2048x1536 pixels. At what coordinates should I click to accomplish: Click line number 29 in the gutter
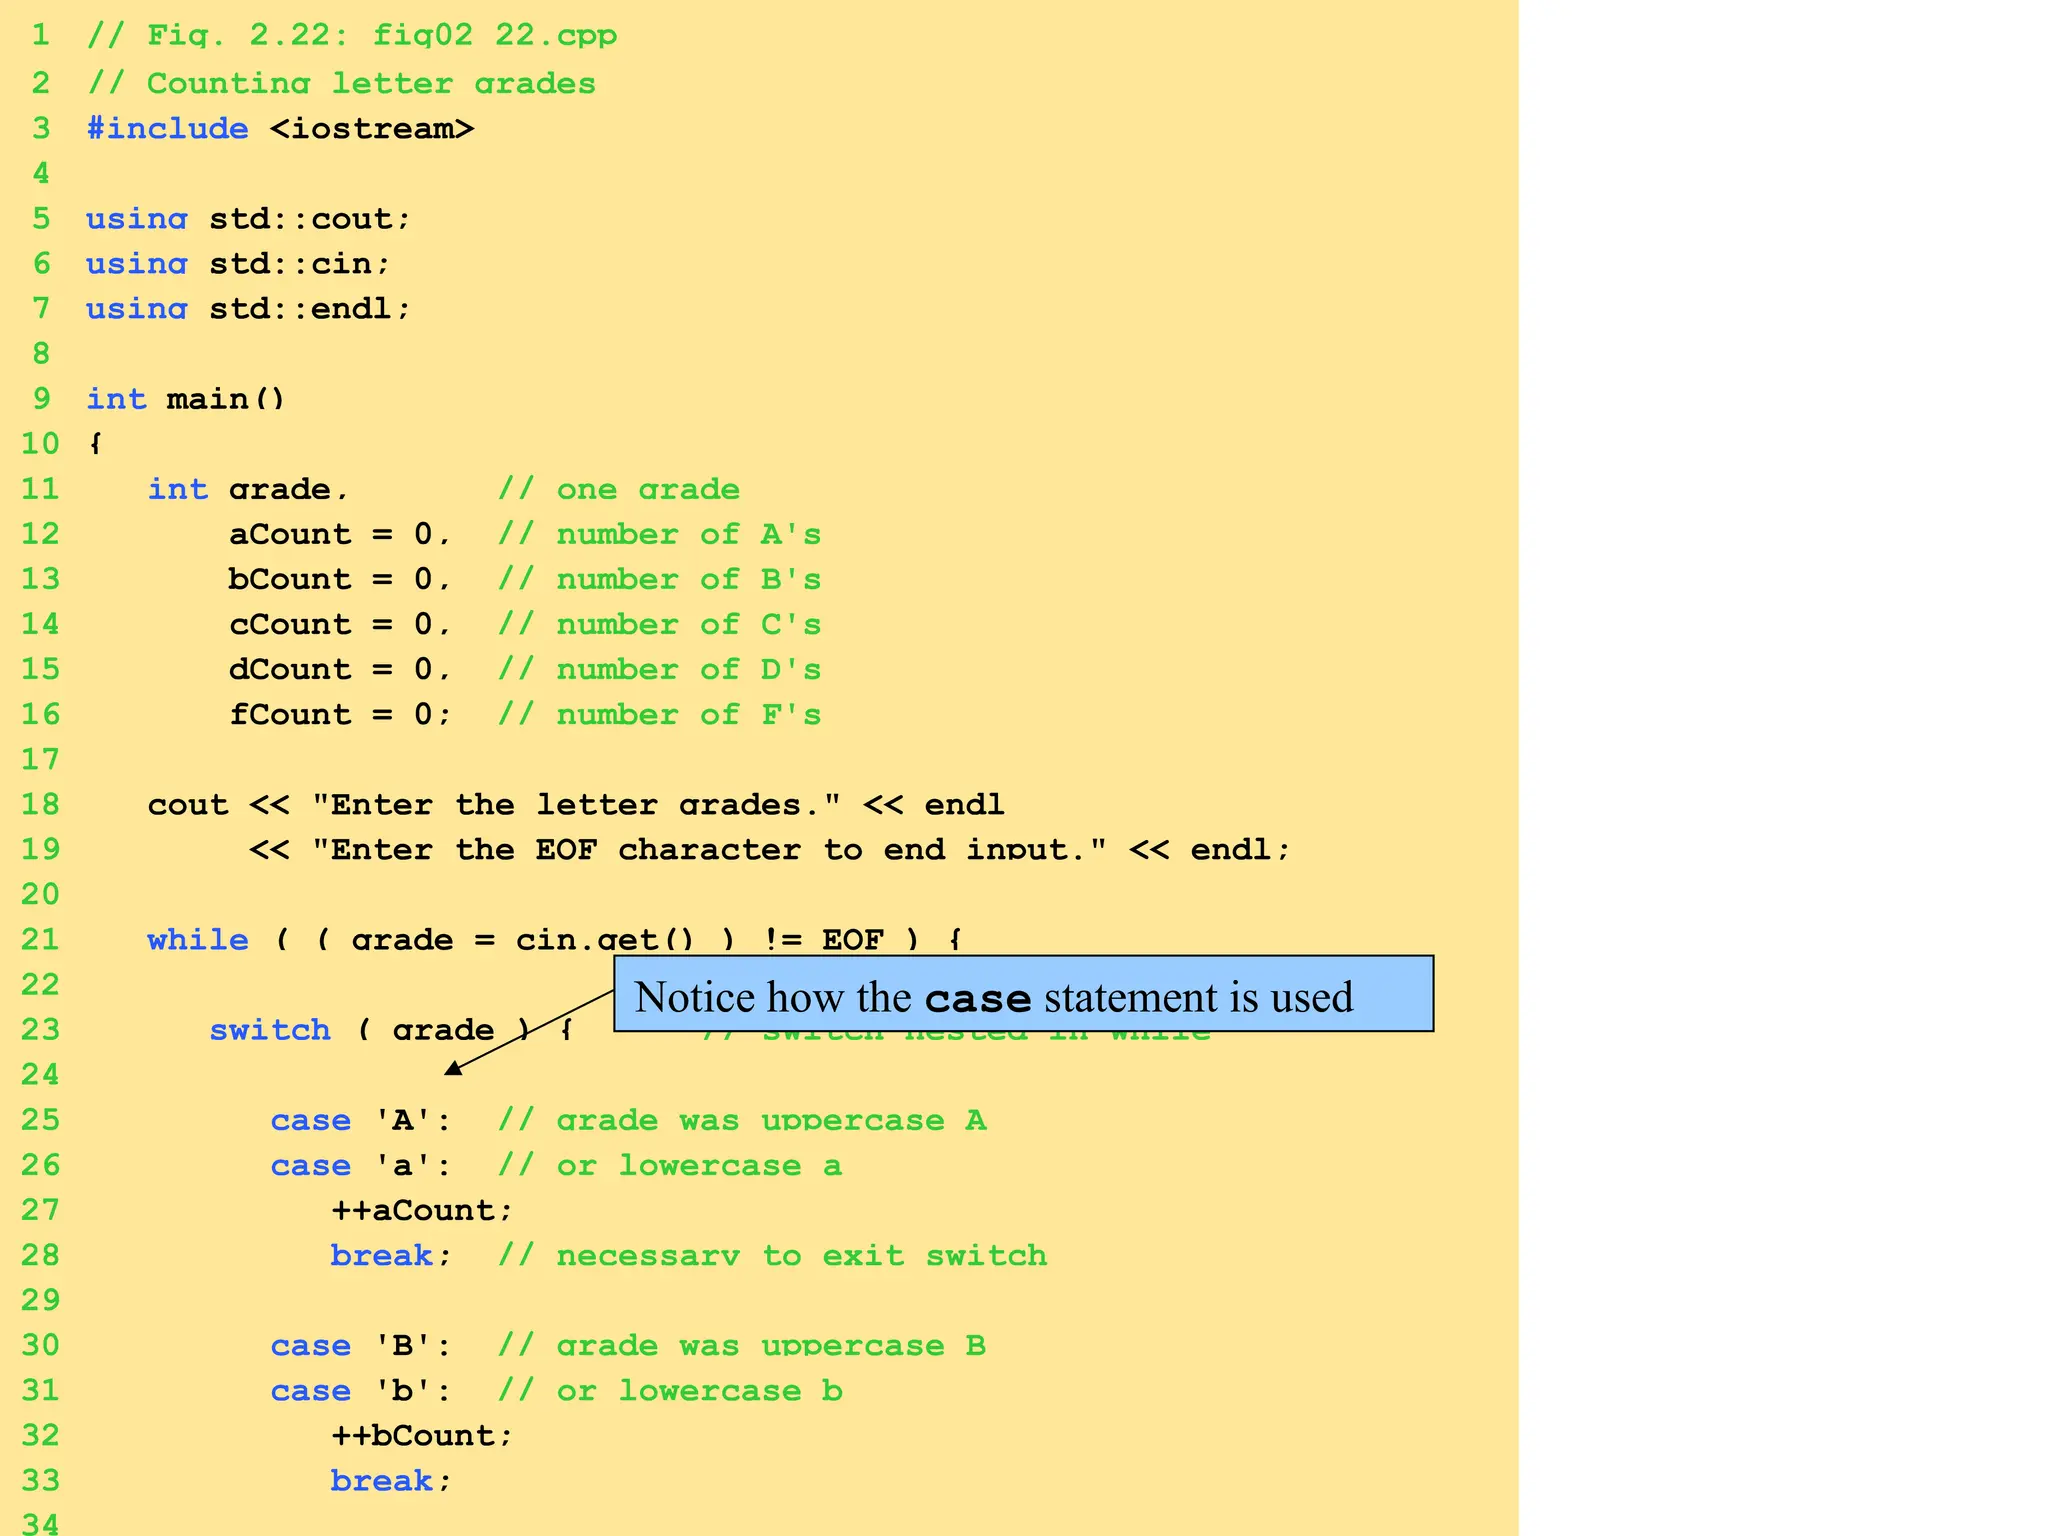pos(40,1300)
